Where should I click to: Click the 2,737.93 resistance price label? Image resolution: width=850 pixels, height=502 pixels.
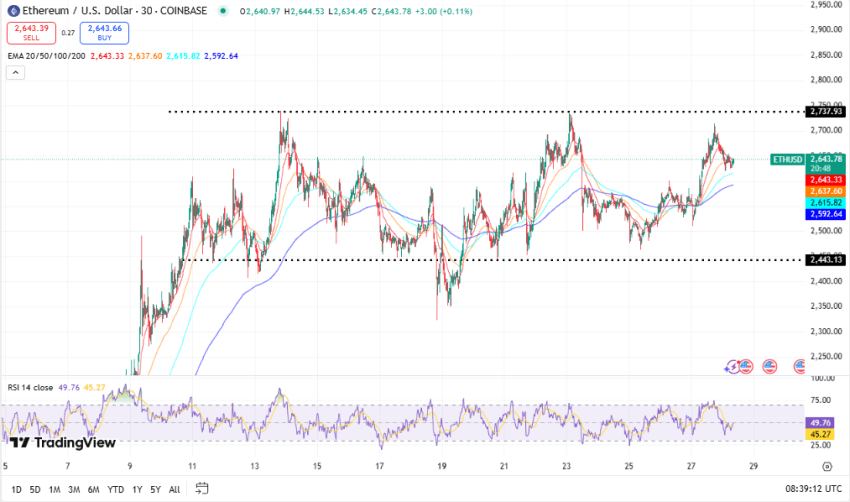pos(826,111)
